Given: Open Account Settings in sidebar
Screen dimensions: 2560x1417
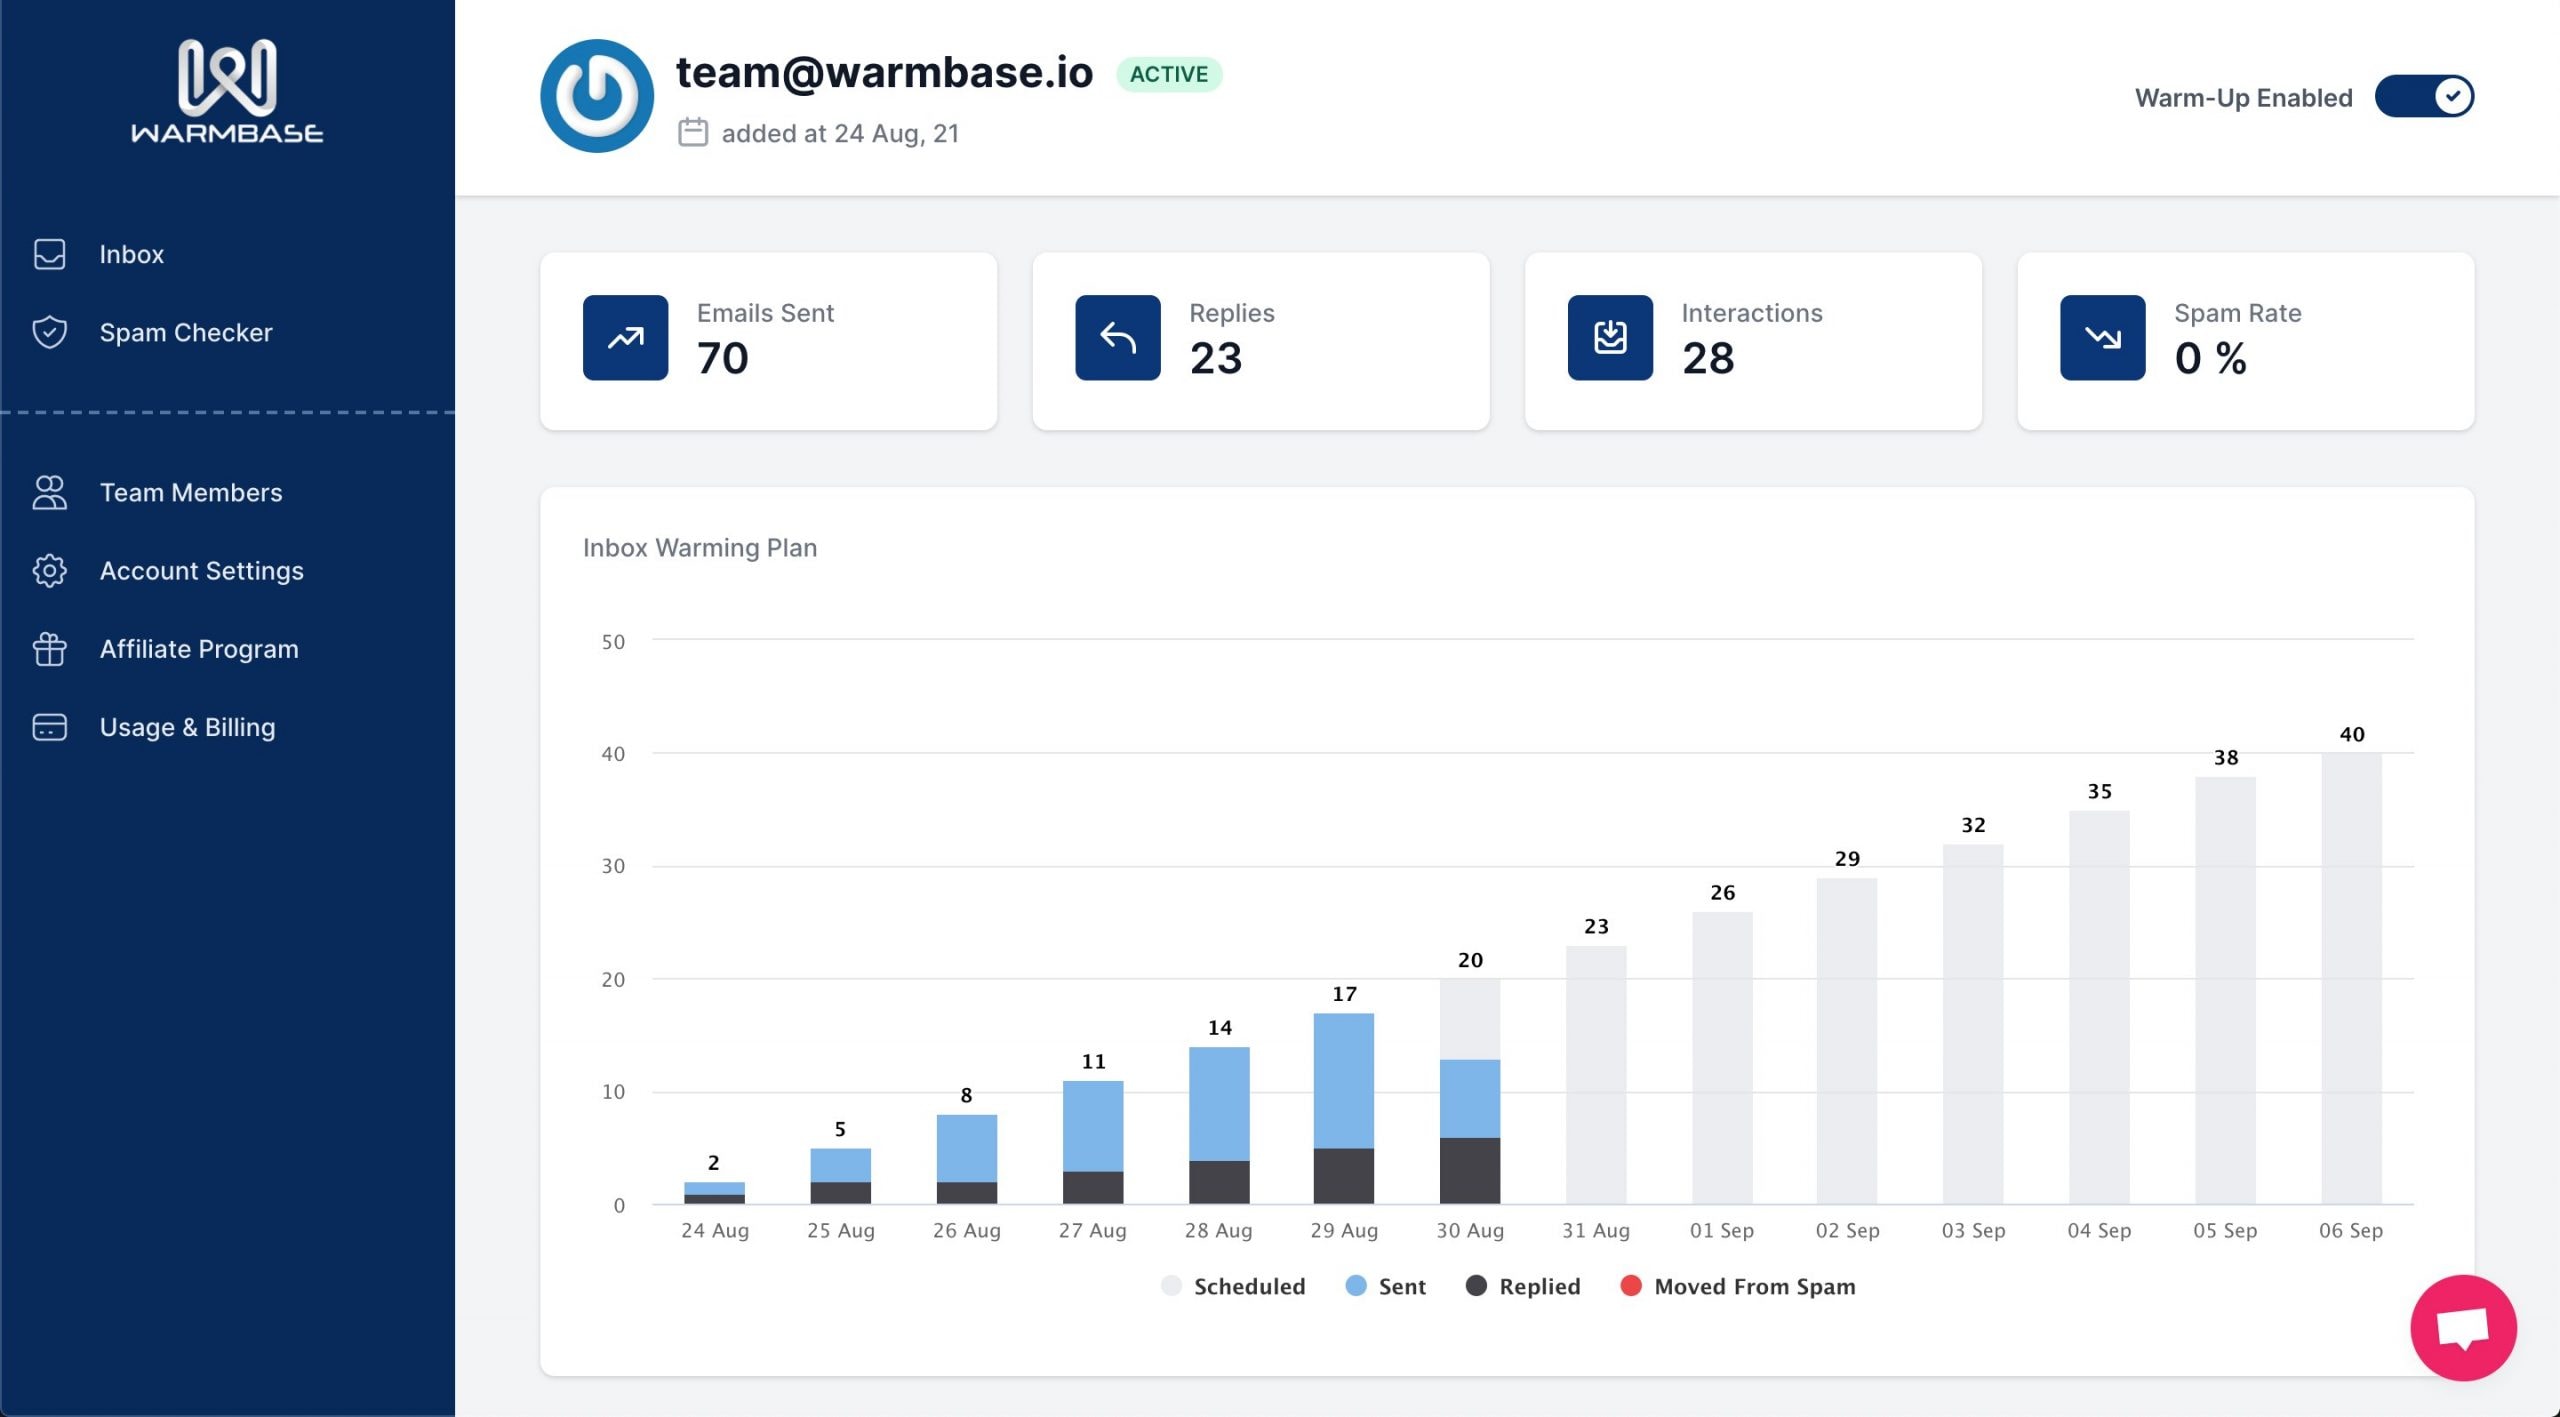Looking at the screenshot, I should click(201, 570).
